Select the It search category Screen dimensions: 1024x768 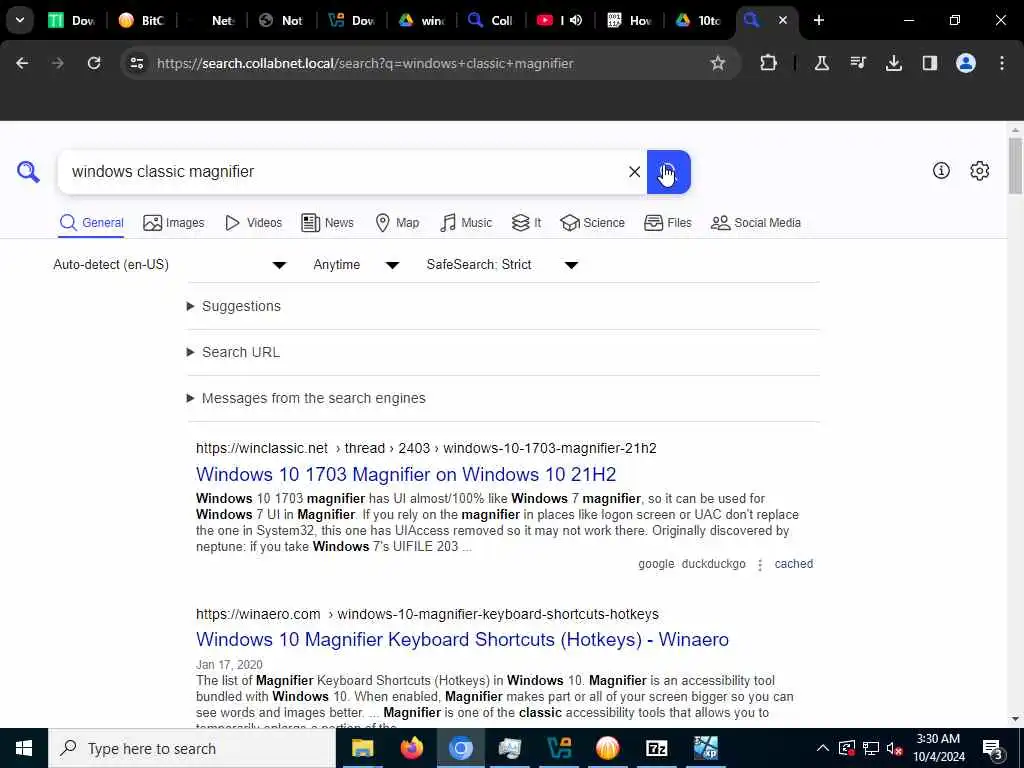click(526, 223)
